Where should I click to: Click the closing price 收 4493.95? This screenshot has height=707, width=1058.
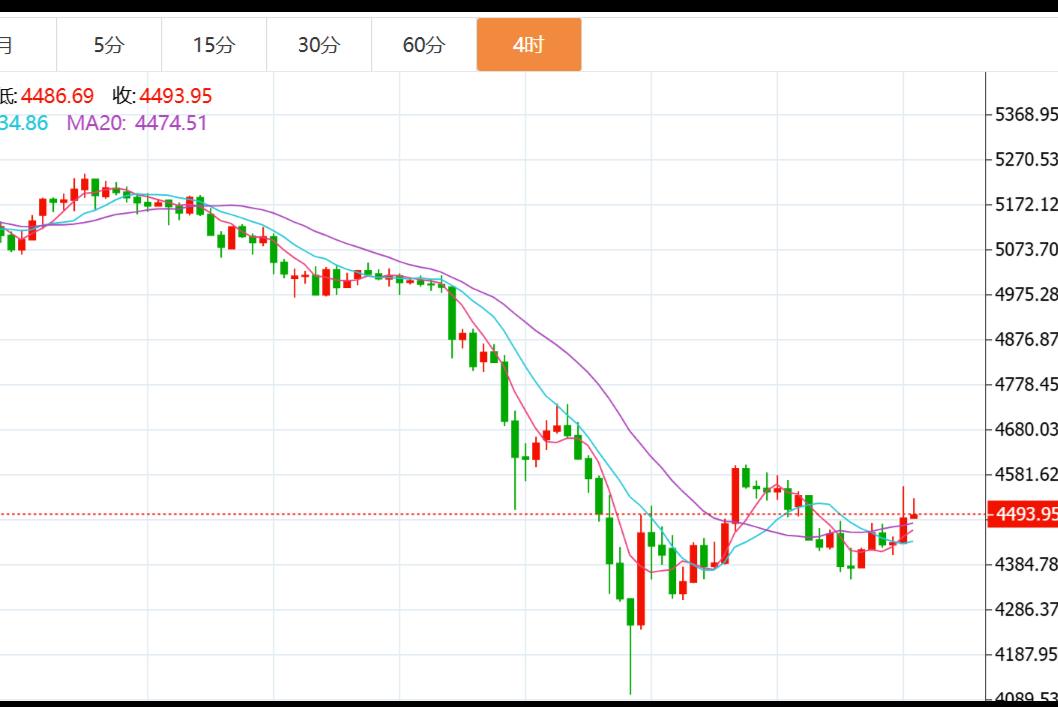162,96
